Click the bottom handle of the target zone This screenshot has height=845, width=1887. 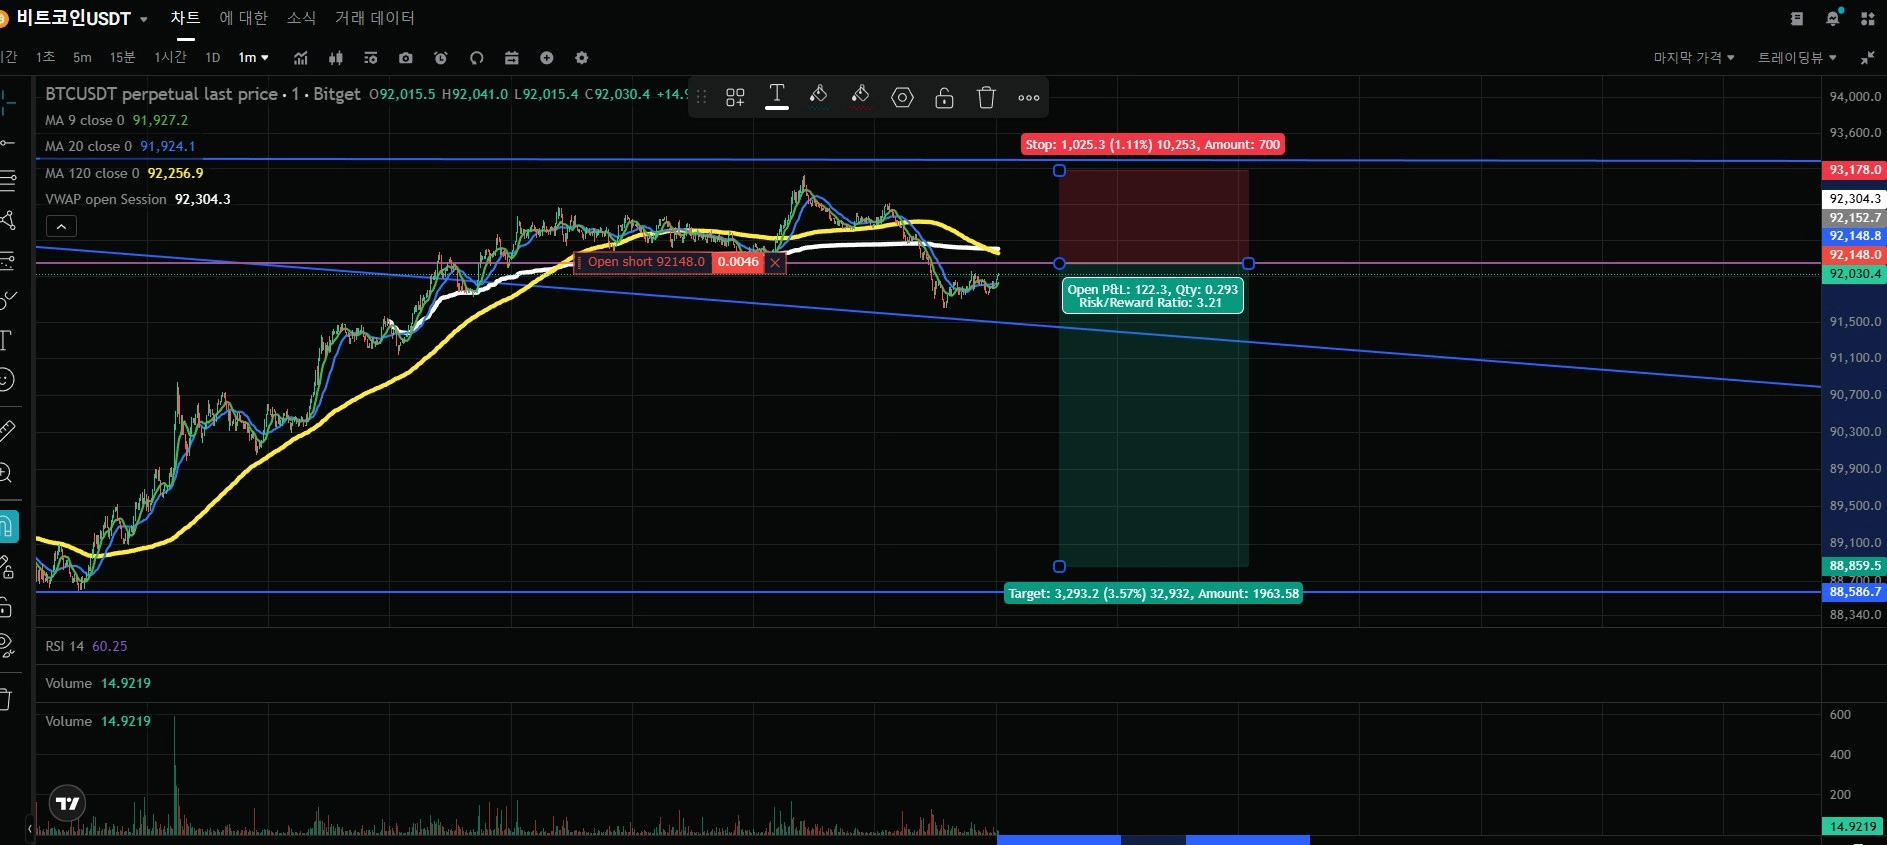[1059, 566]
